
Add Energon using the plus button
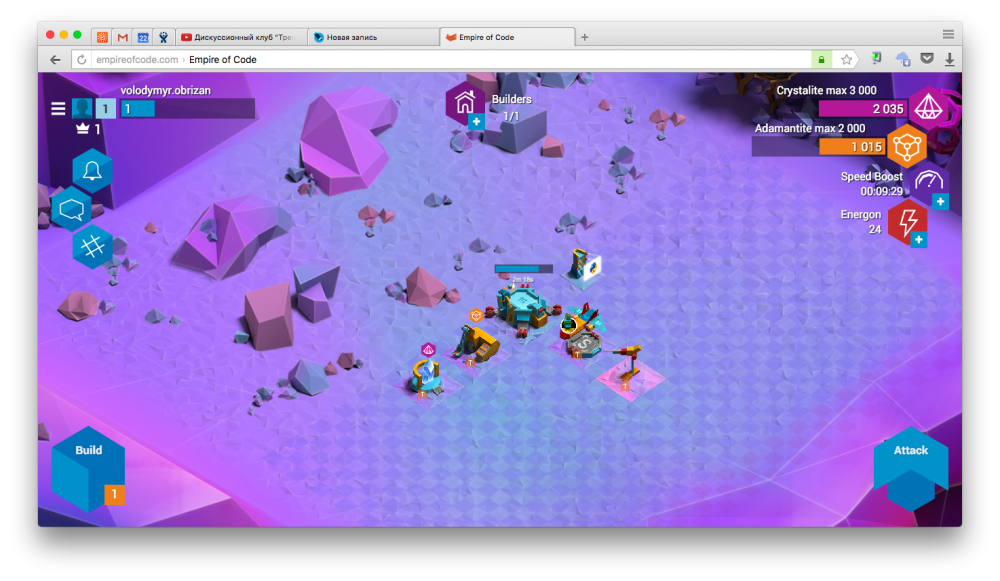918,240
